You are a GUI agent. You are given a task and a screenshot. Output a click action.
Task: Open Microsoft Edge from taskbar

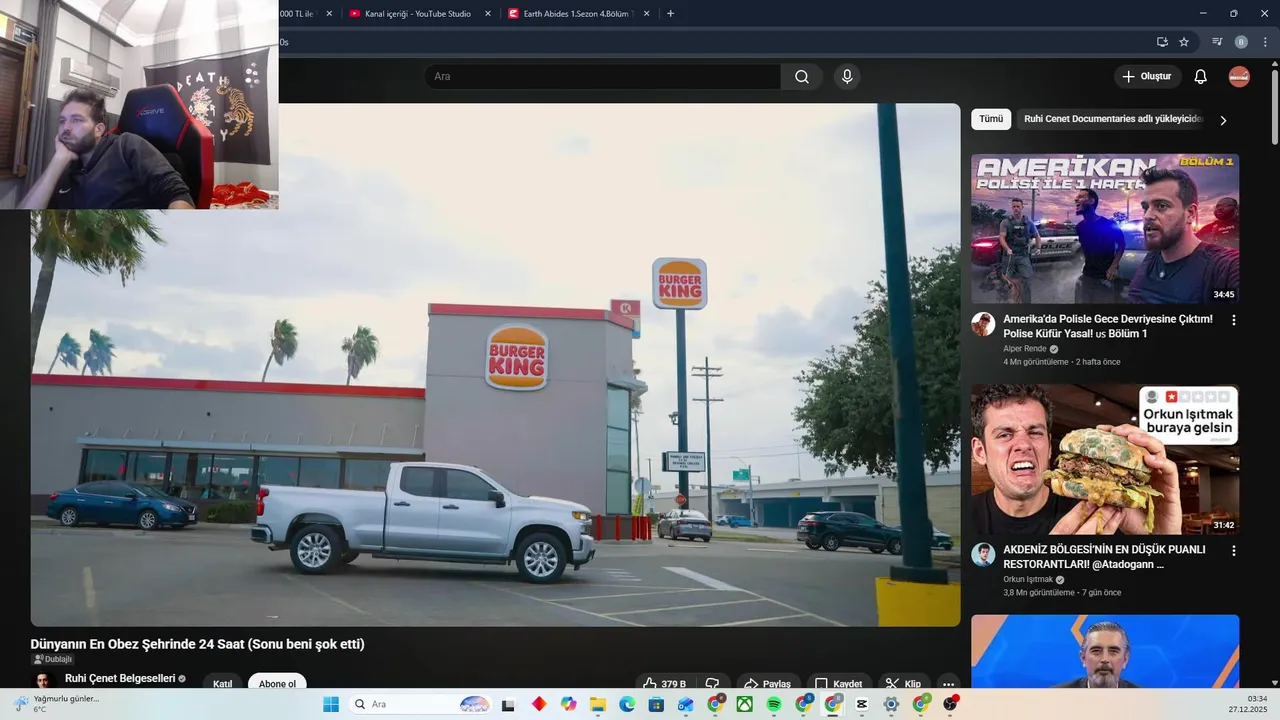pyautogui.click(x=627, y=704)
